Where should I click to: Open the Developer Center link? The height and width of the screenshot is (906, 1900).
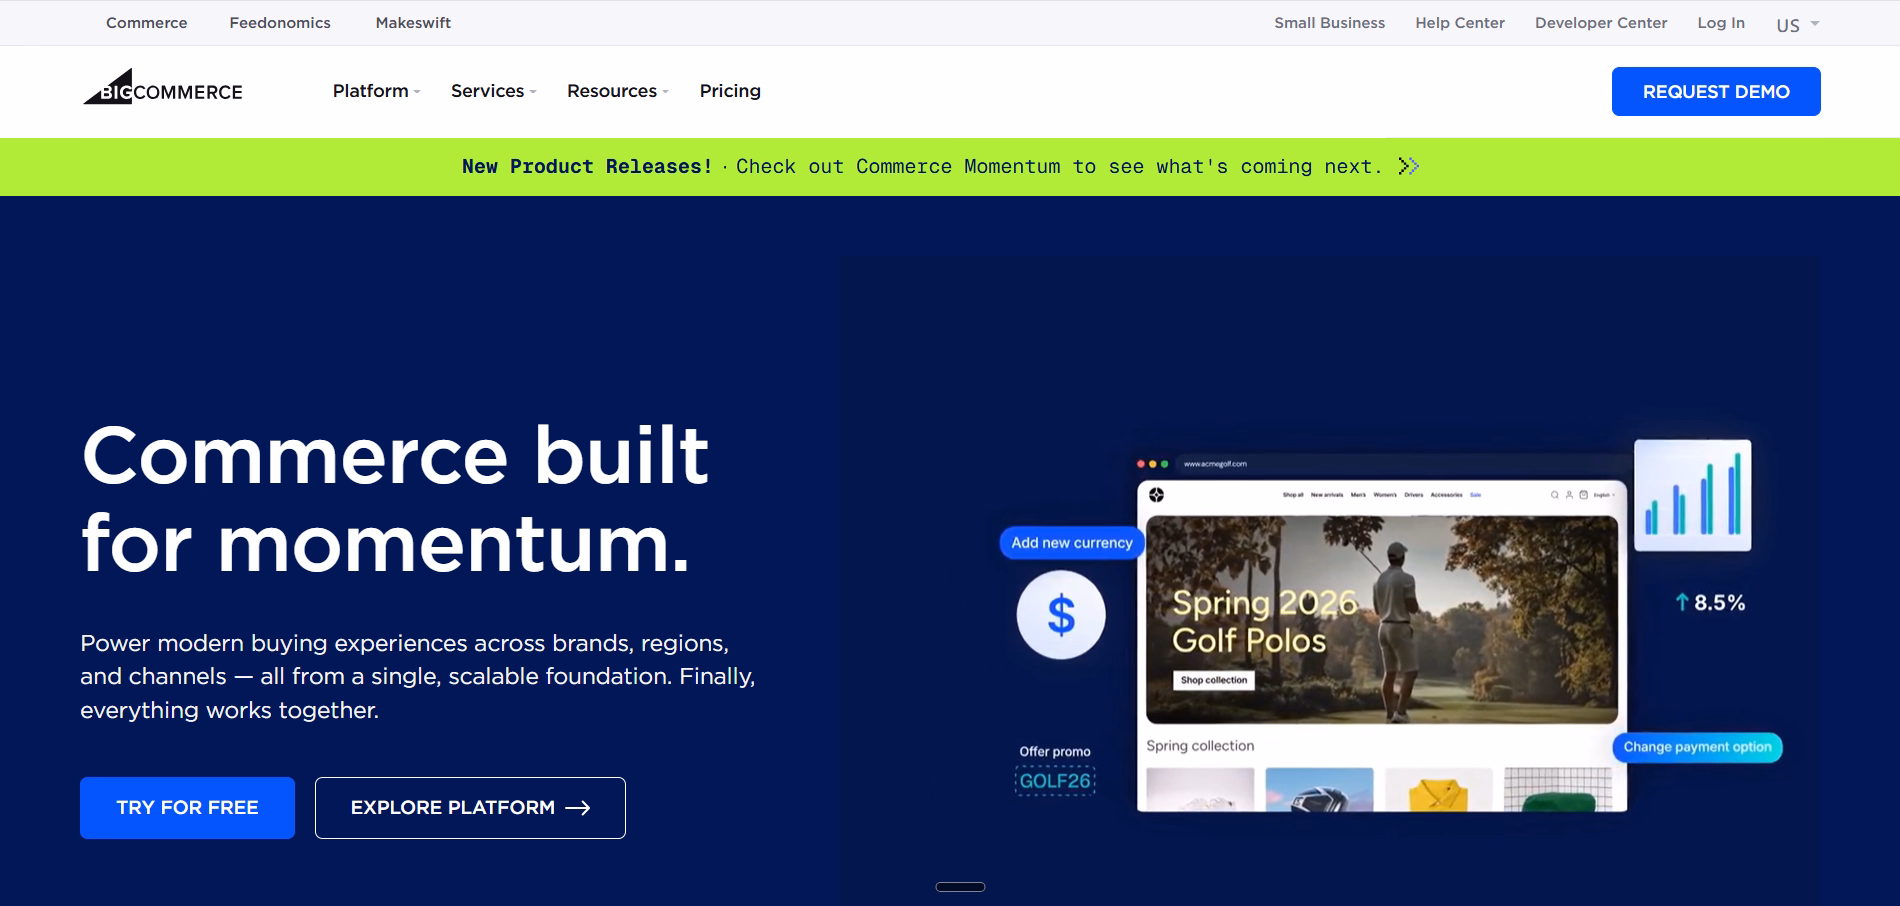click(1601, 23)
